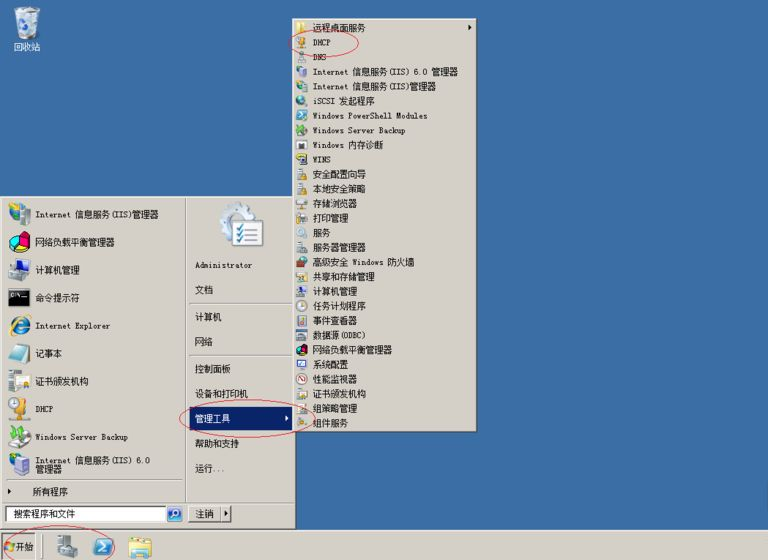Select DHCP in the Administrative Tools menu
The height and width of the screenshot is (560, 768).
pos(321,43)
